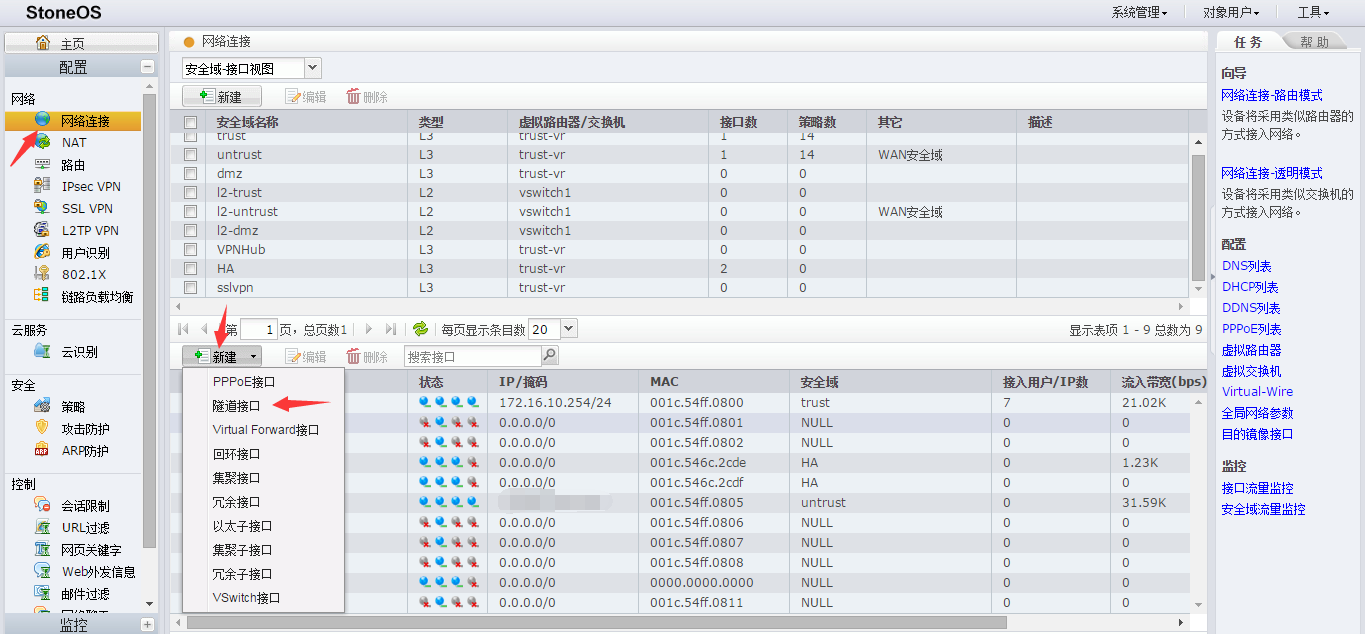
Task: Select 网页关键字 in the sidebar
Action: [91, 550]
